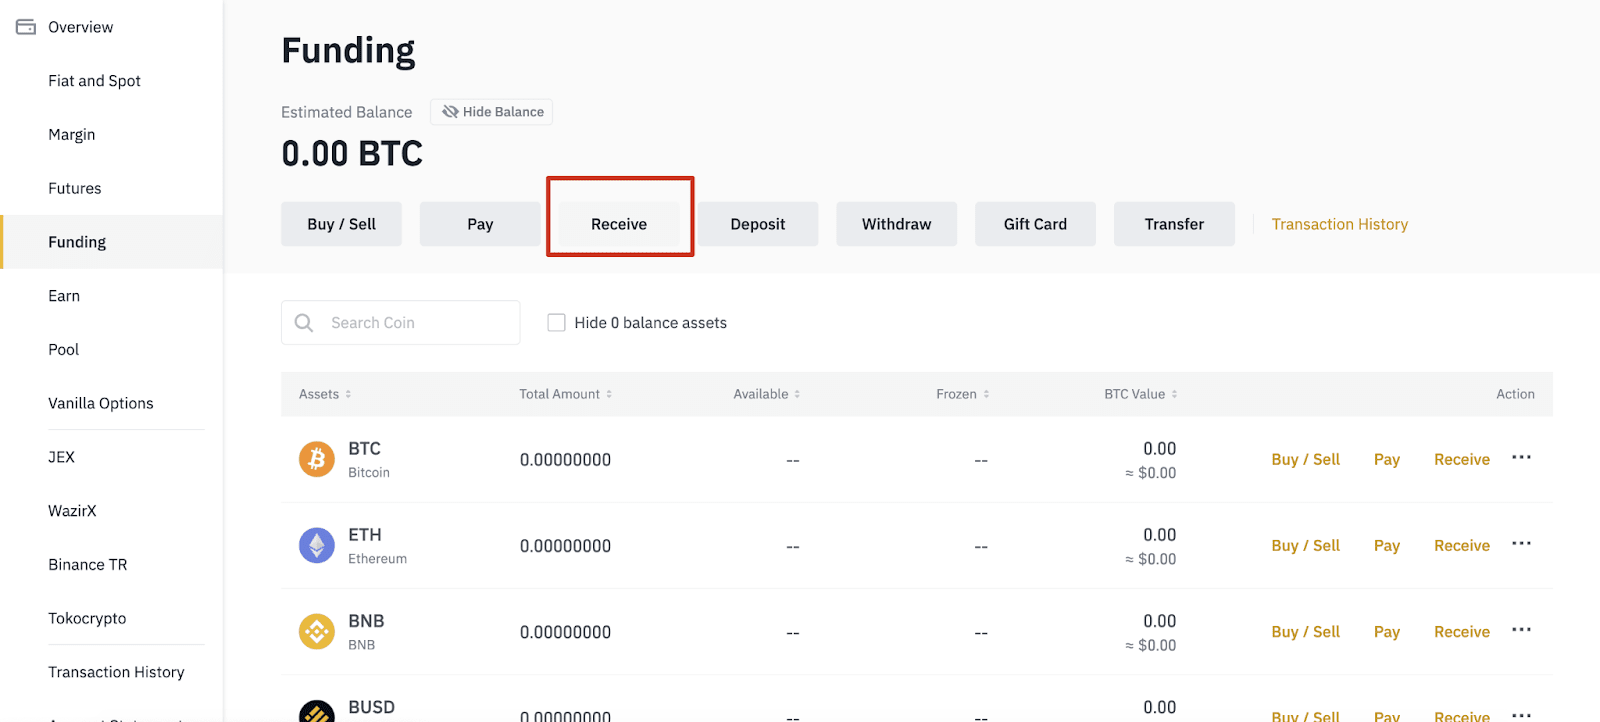Open more actions for BTC row

click(1521, 457)
